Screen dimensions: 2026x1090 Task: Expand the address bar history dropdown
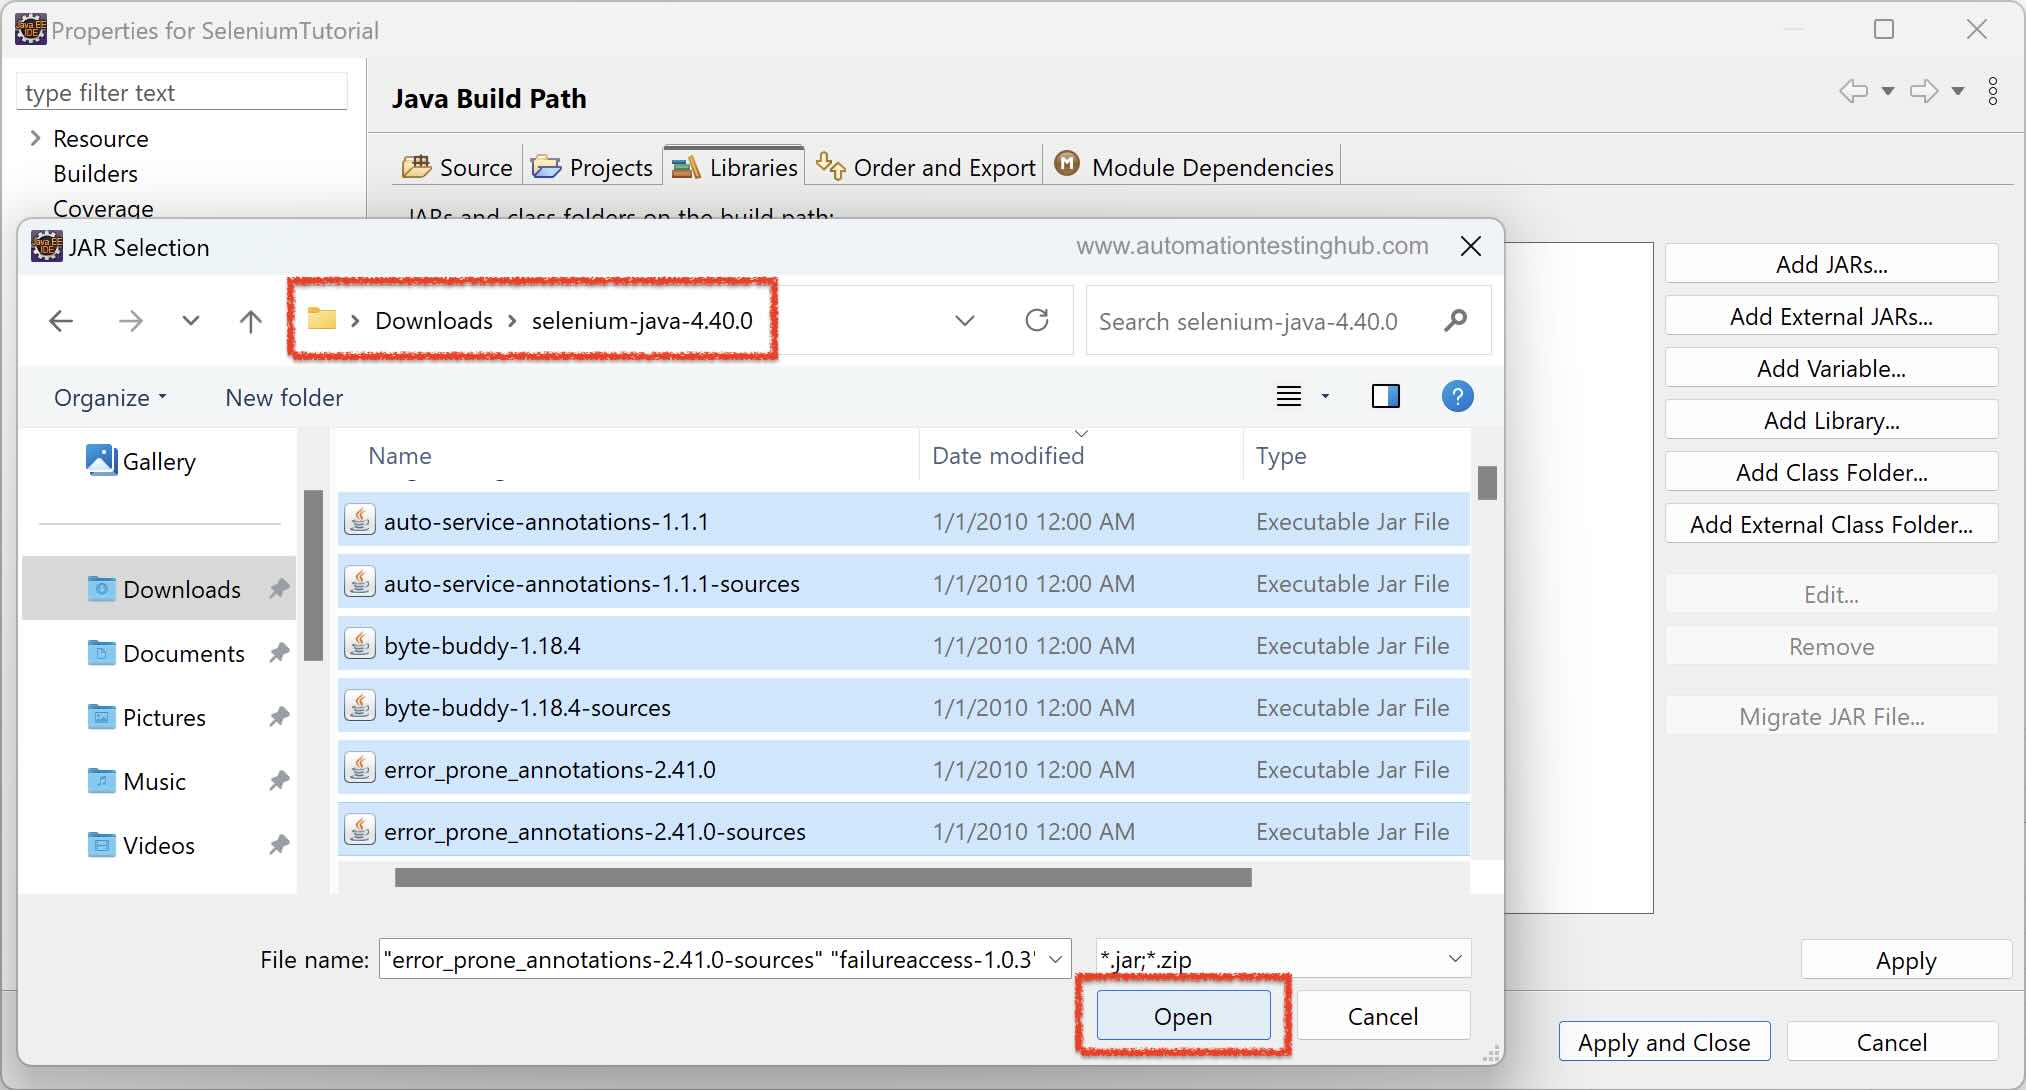[964, 320]
